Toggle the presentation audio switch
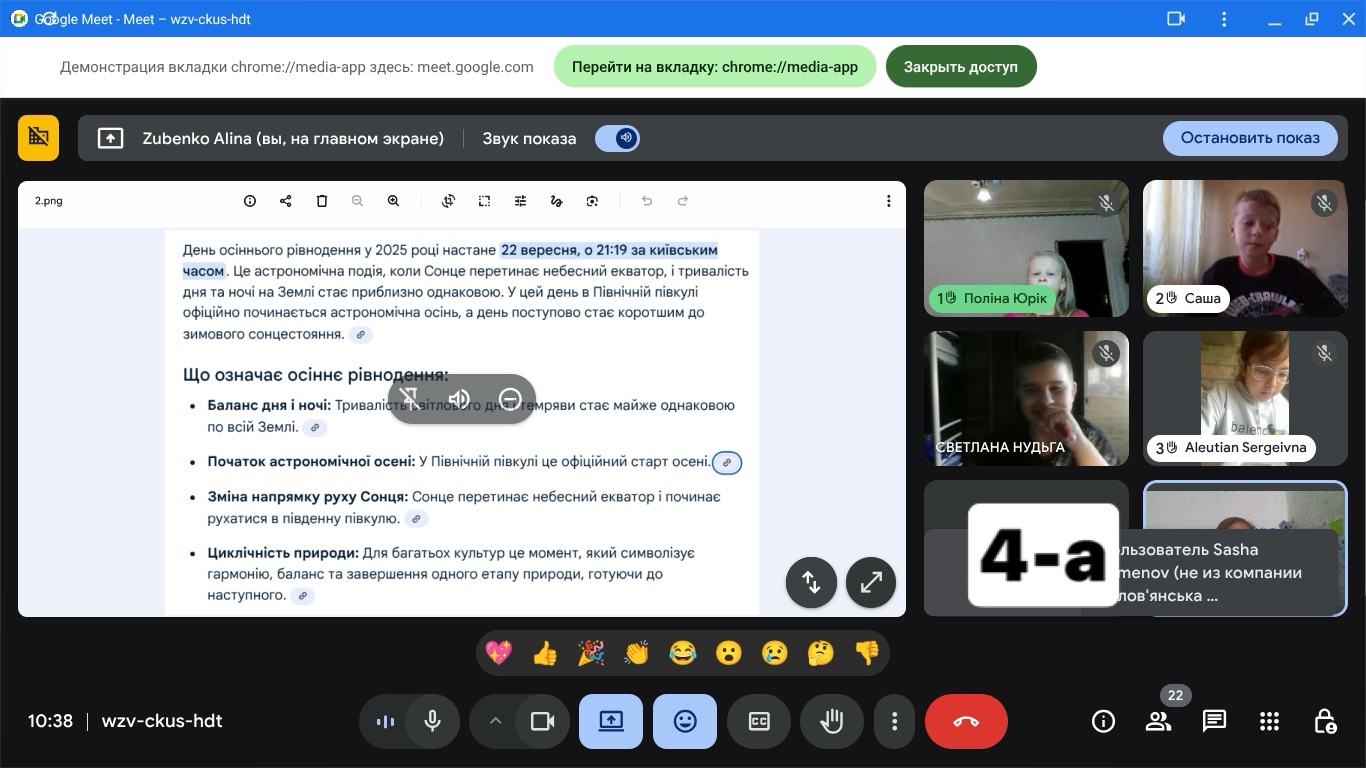Viewport: 1366px width, 768px height. coord(617,138)
